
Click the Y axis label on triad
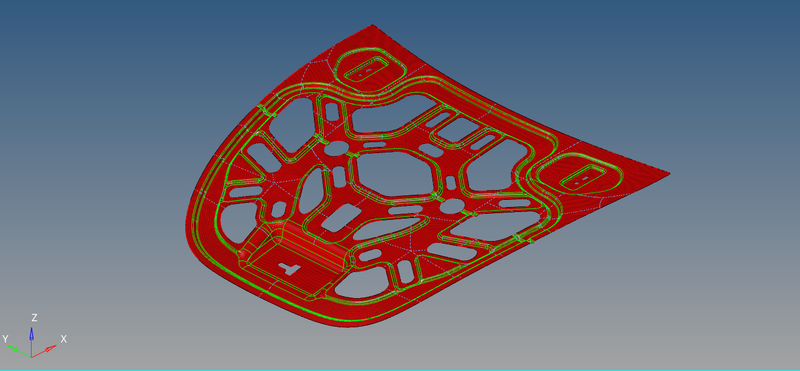tap(6, 339)
